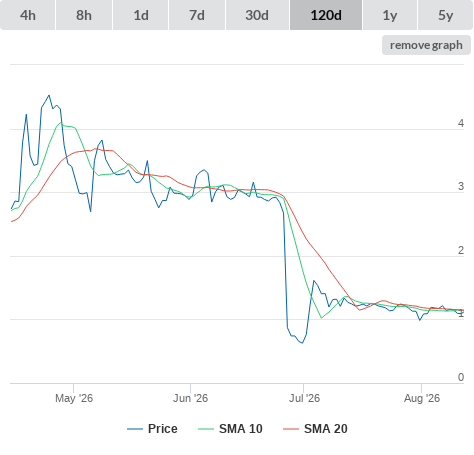Click the red SMA 20 legend marker
The height and width of the screenshot is (455, 474).
[x=291, y=429]
